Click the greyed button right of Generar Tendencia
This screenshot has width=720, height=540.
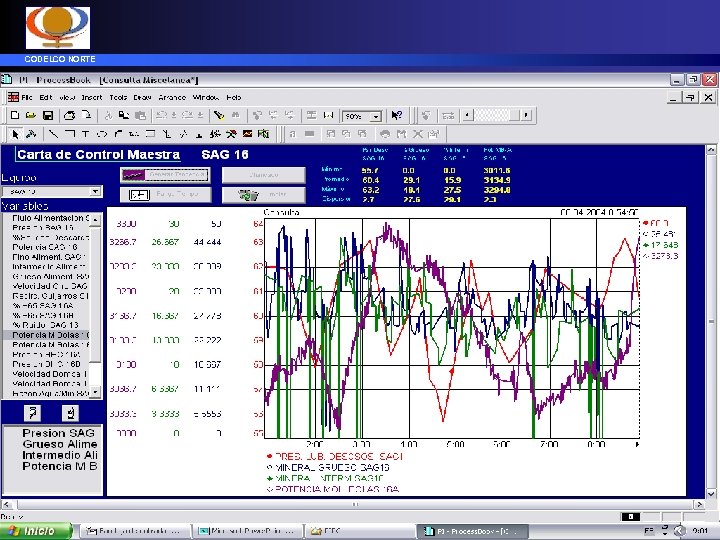[264, 175]
